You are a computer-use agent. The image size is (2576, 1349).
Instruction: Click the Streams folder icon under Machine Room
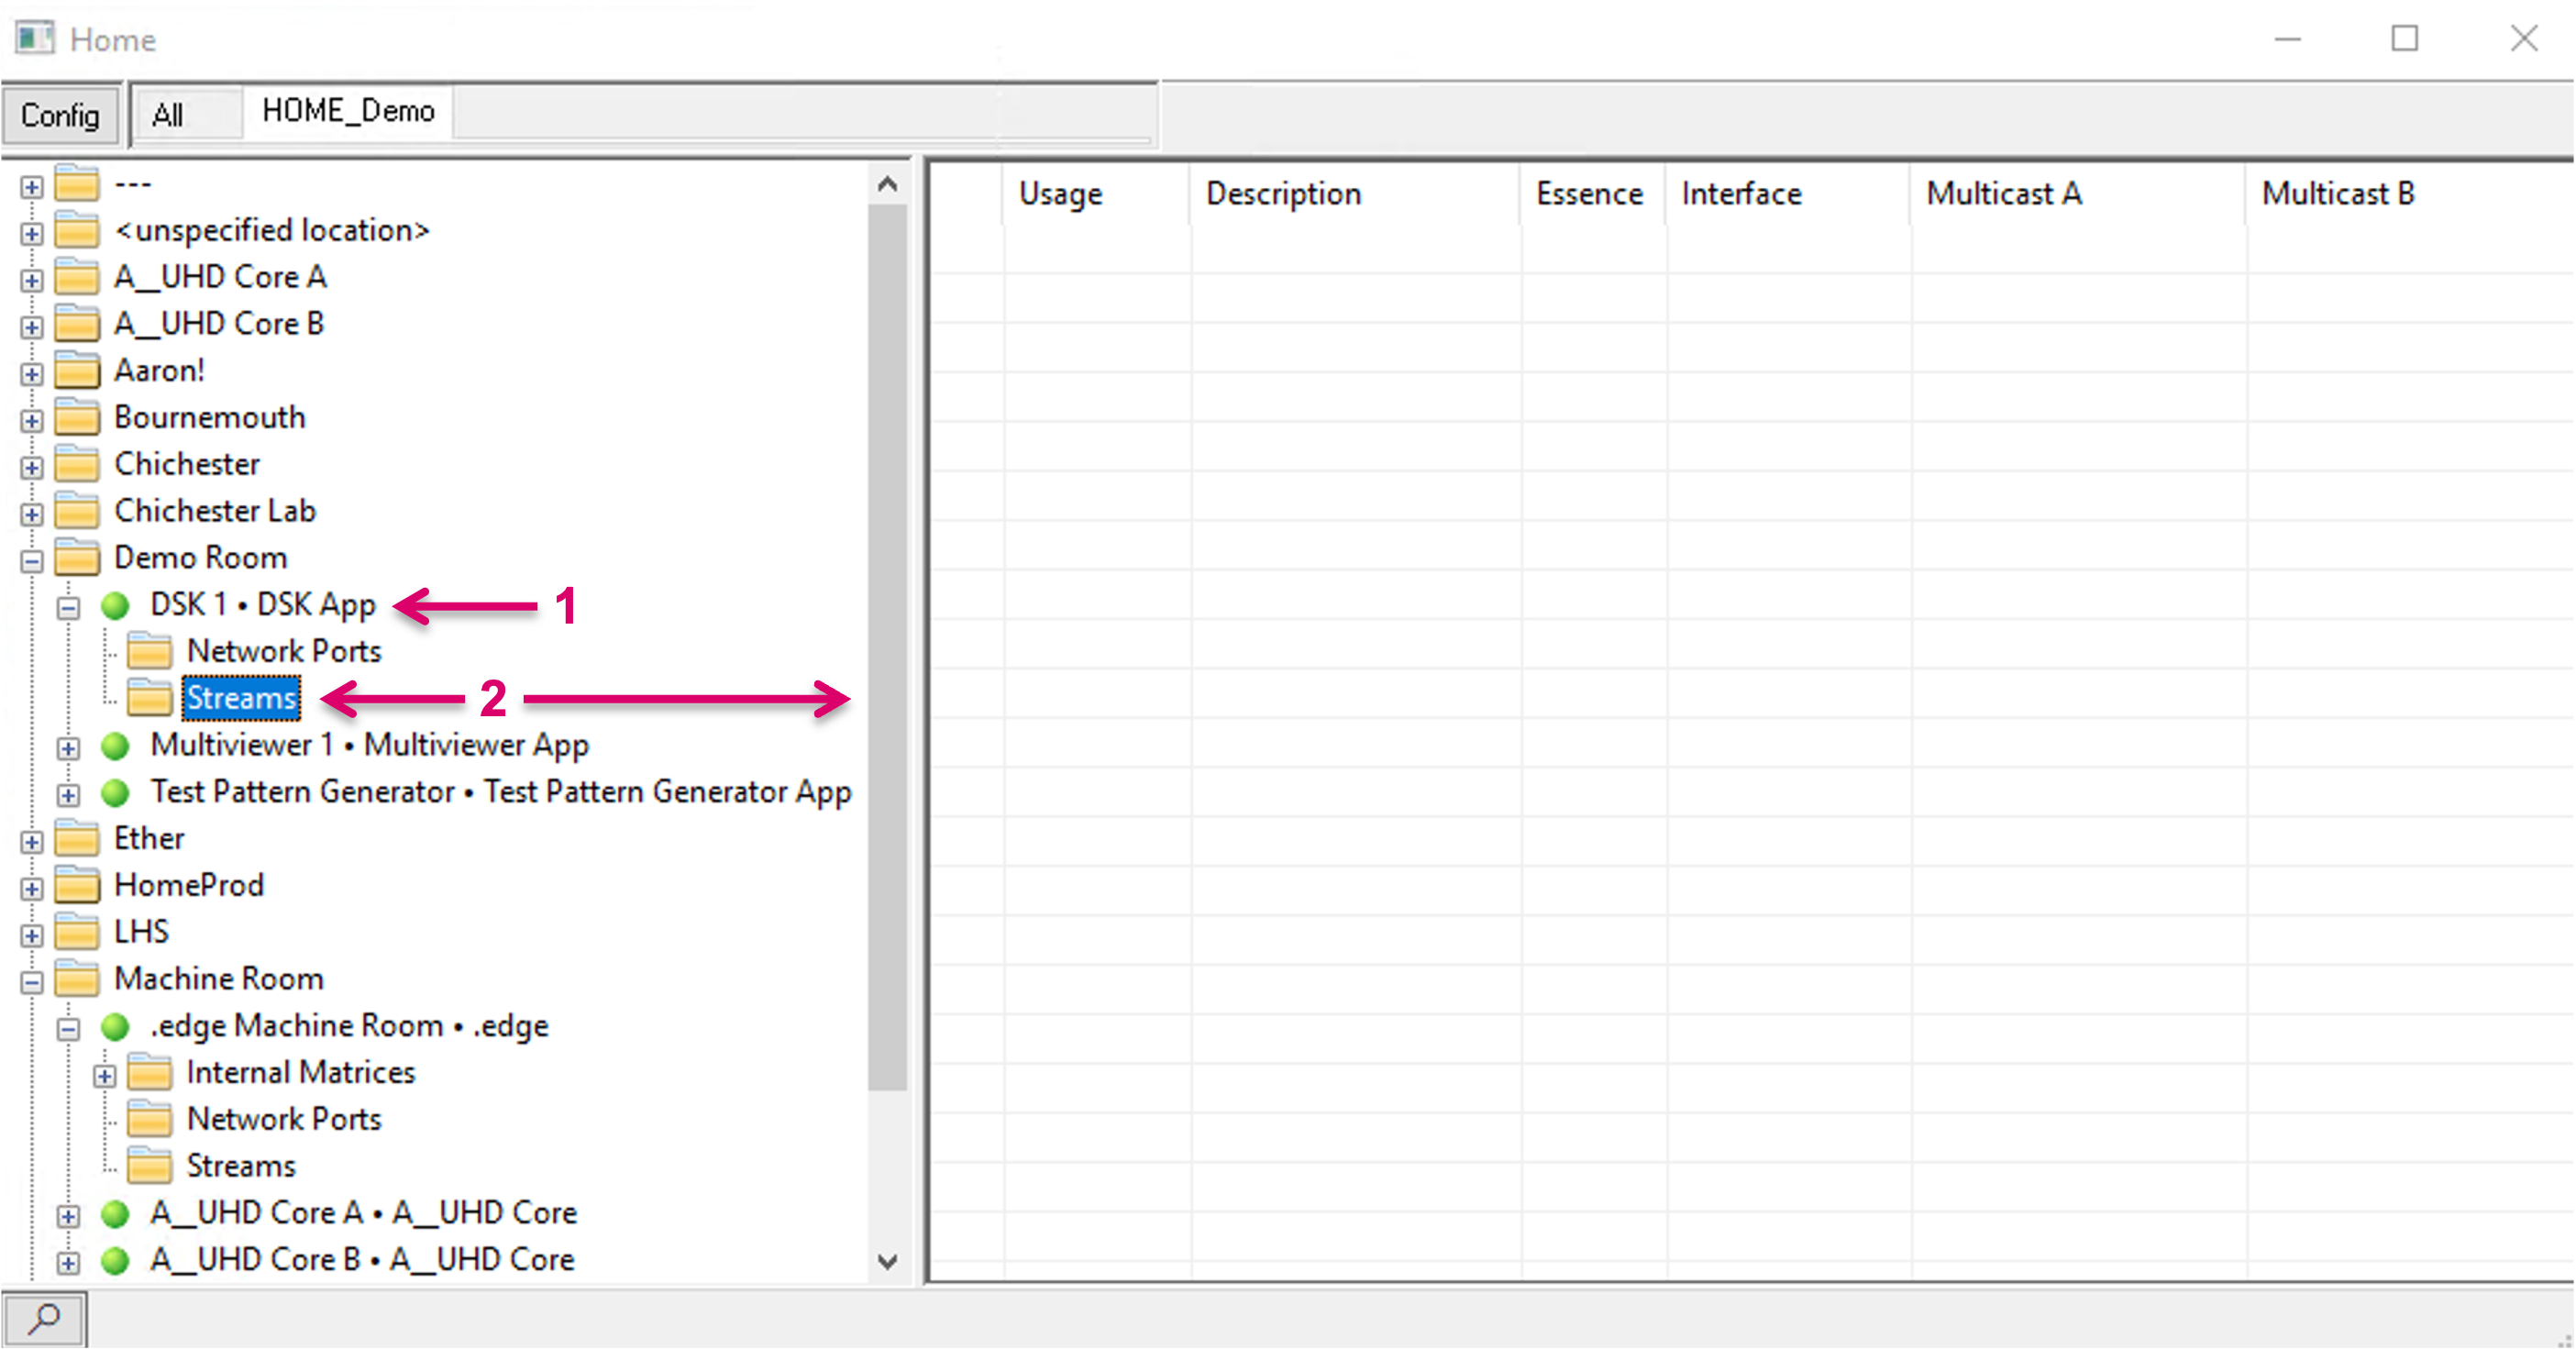[150, 1165]
